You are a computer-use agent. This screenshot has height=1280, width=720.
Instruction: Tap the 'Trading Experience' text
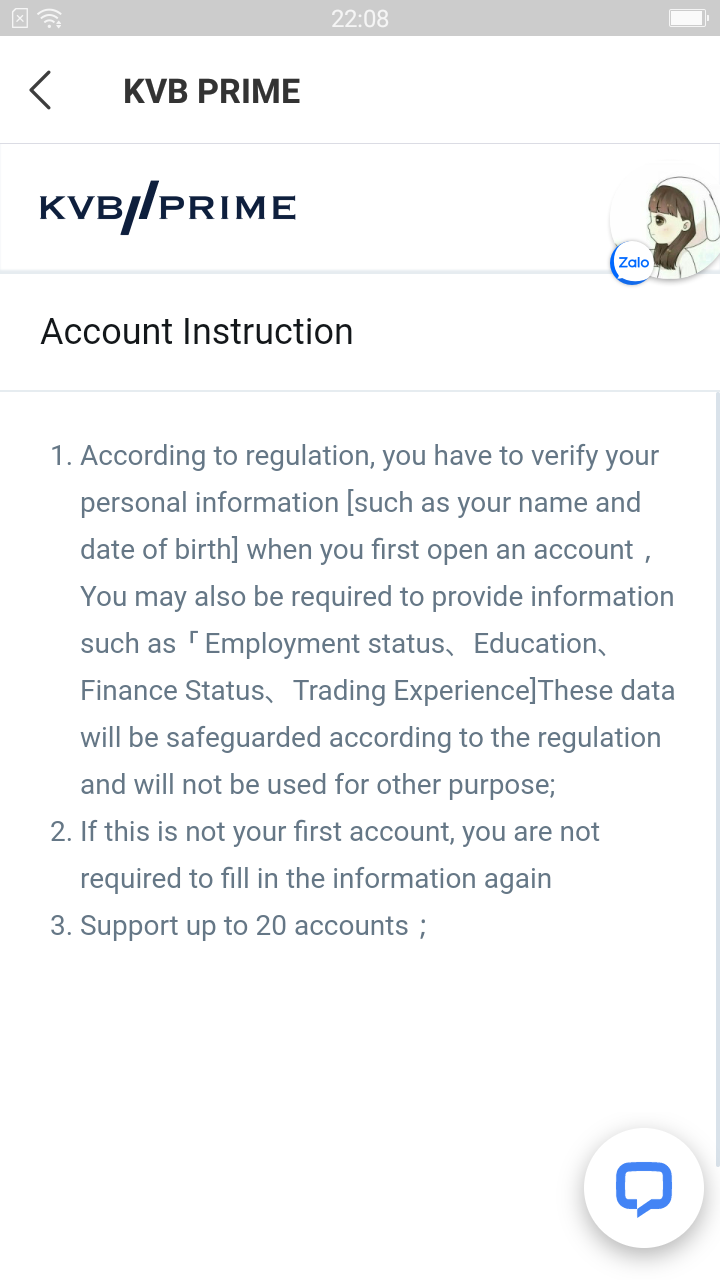pos(411,690)
